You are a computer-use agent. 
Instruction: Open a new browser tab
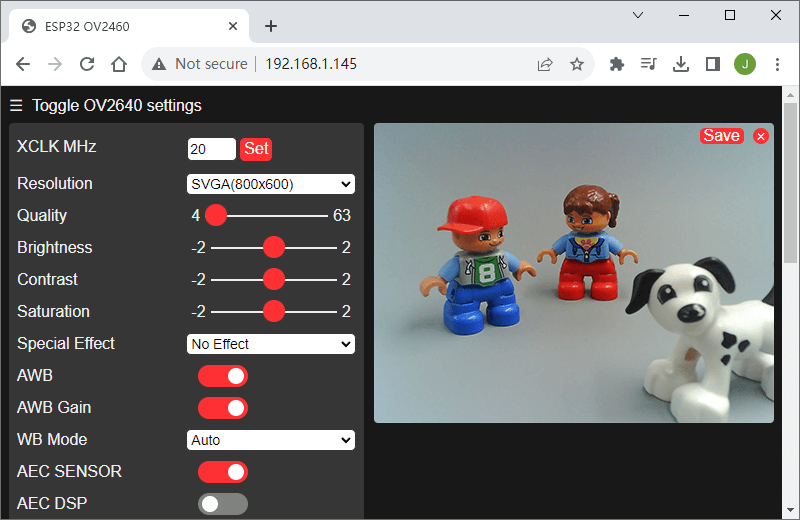(x=270, y=26)
